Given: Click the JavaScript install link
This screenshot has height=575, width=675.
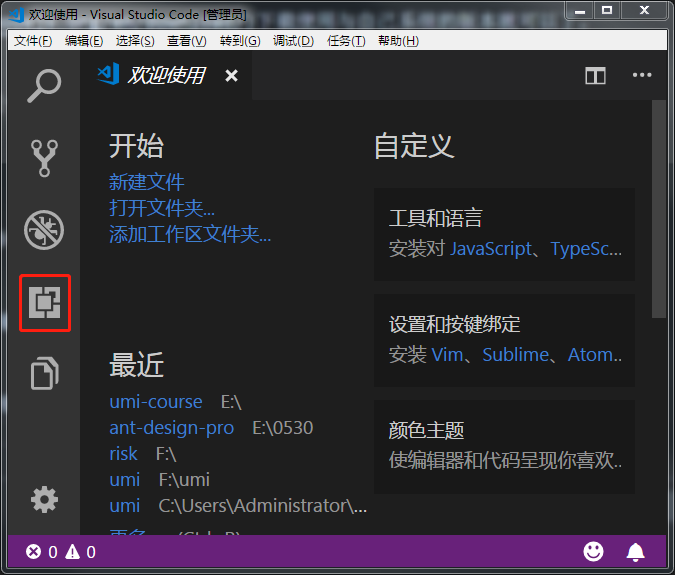Looking at the screenshot, I should tap(491, 249).
